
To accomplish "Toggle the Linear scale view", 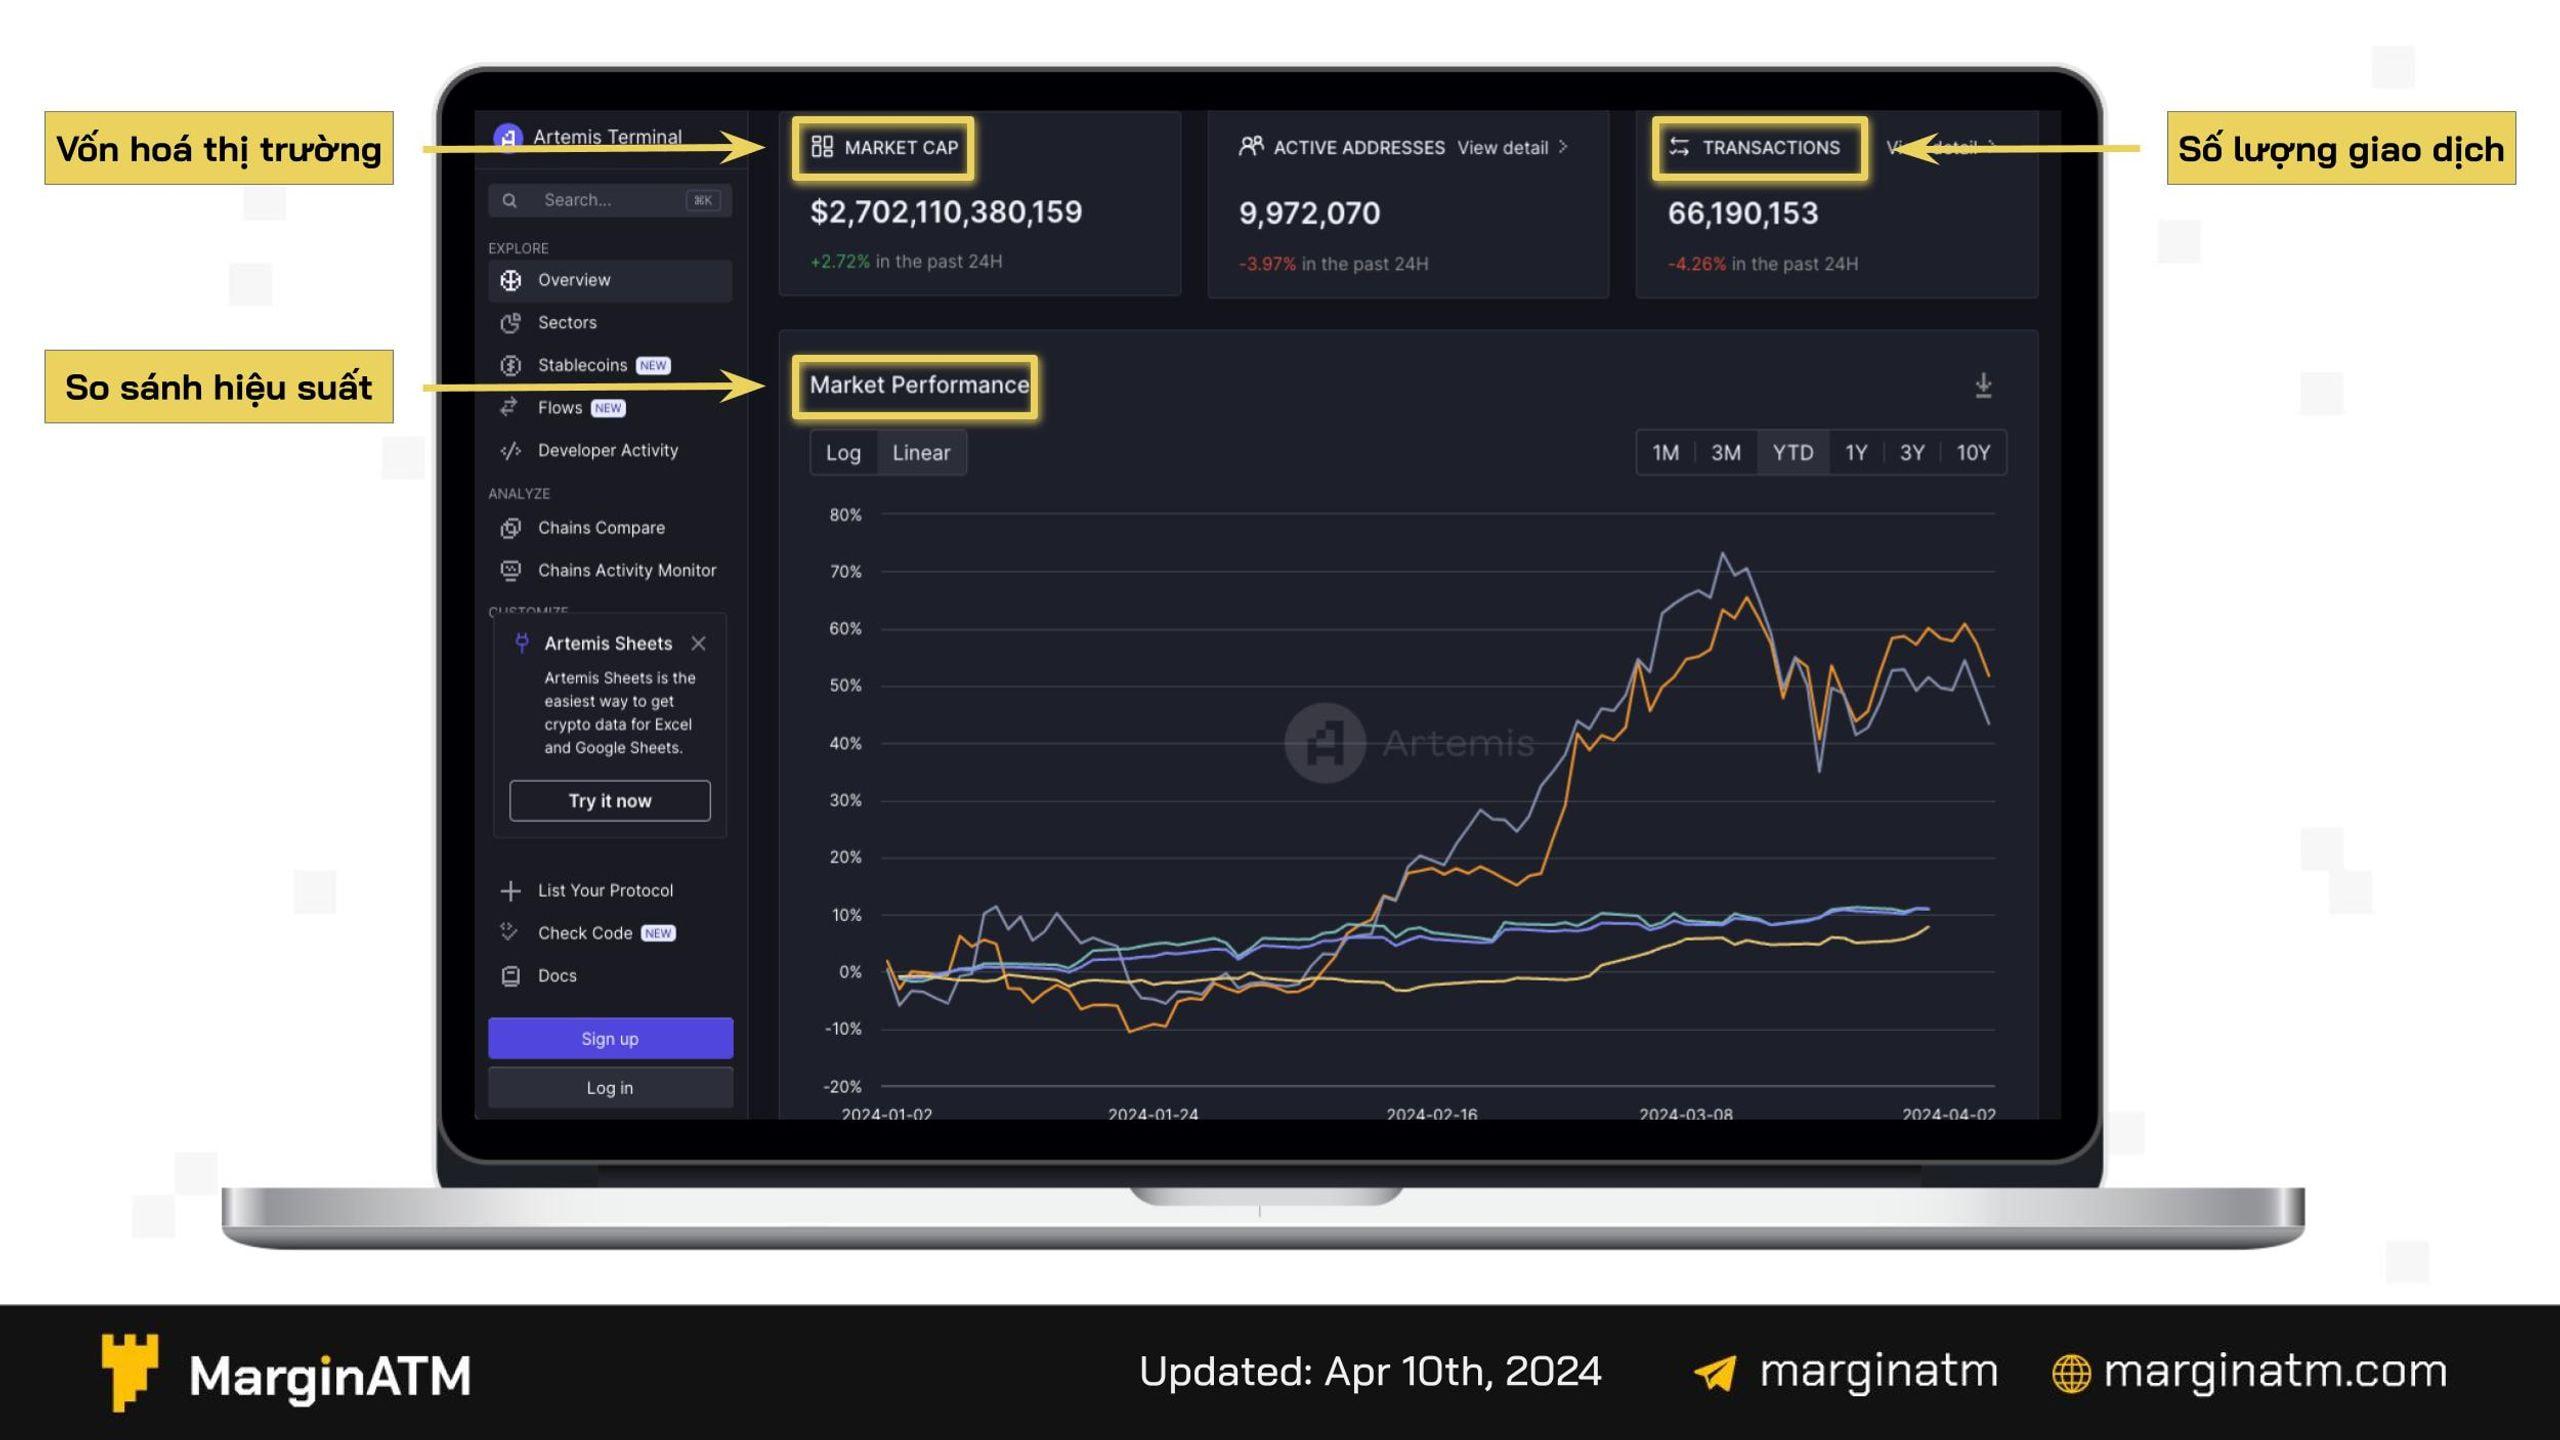I will [x=921, y=452].
